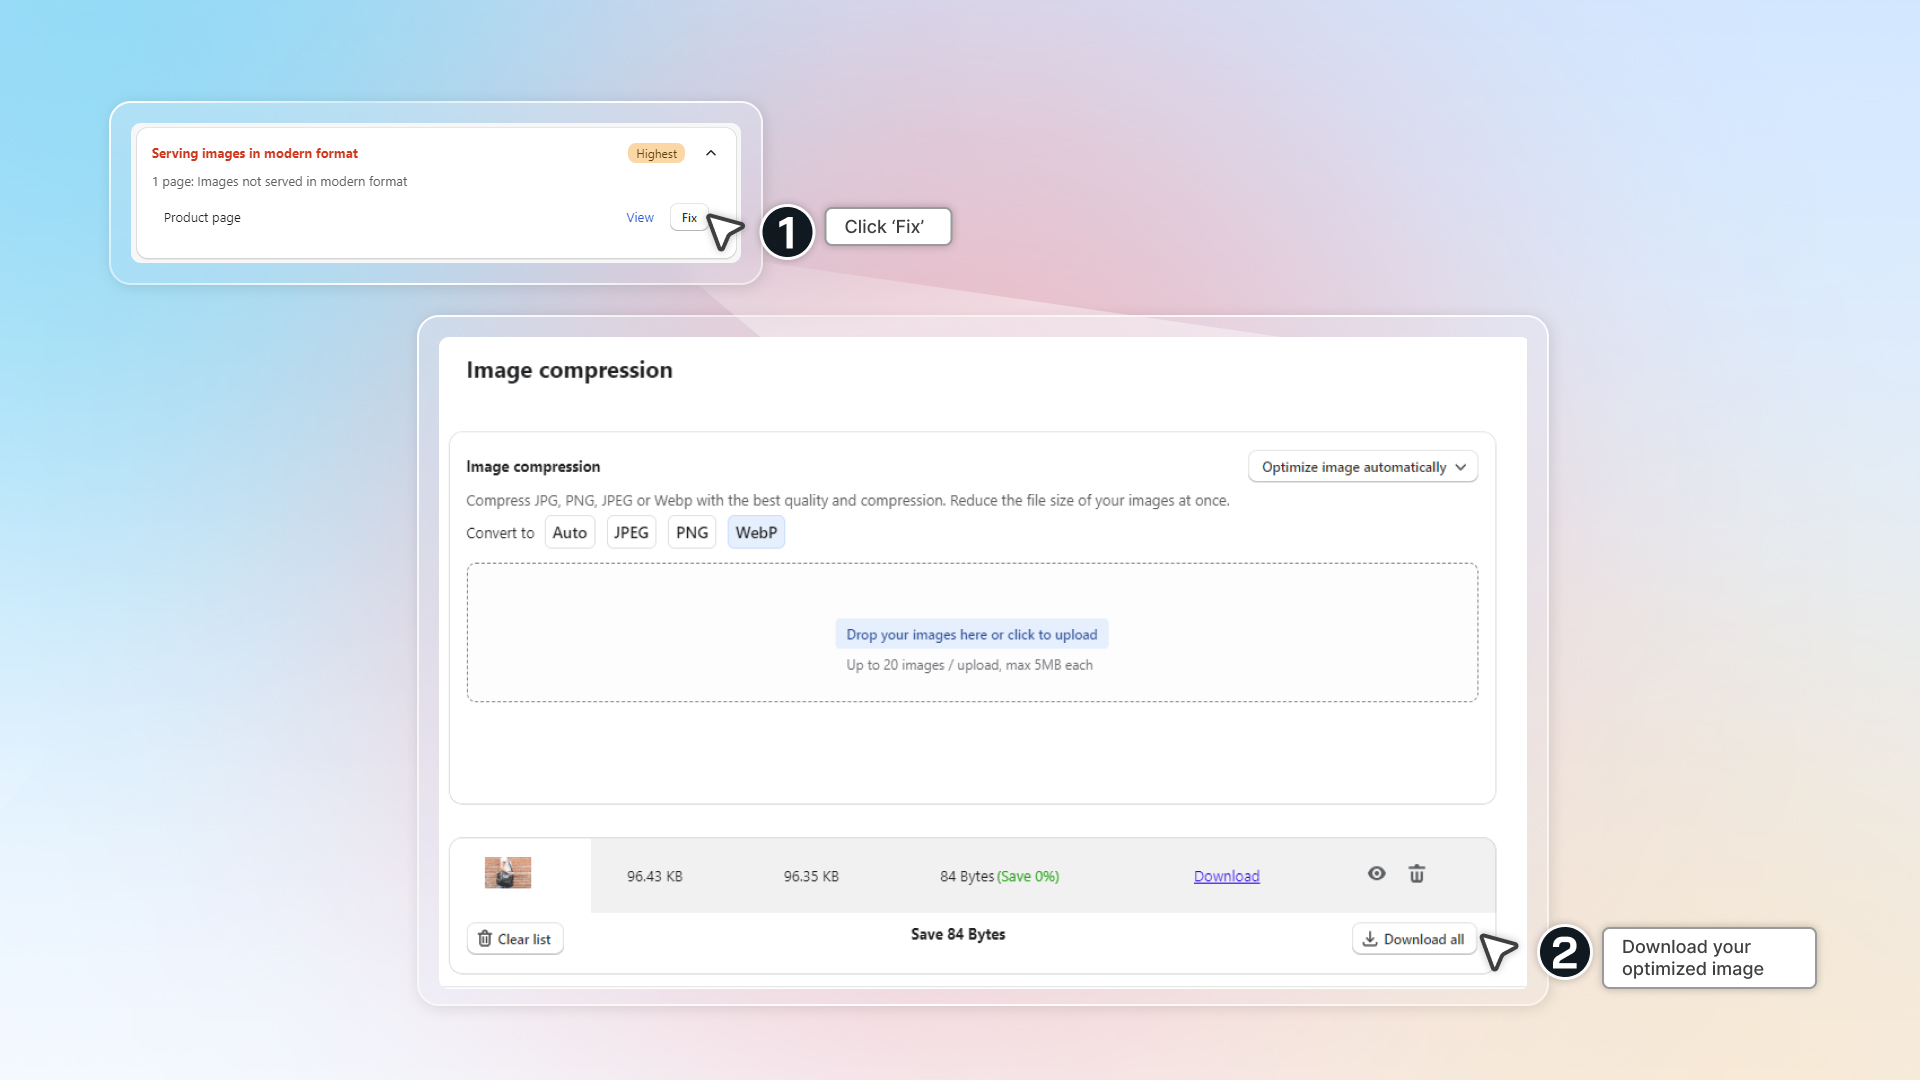Click the 'Click Fix' callout label

tap(887, 227)
